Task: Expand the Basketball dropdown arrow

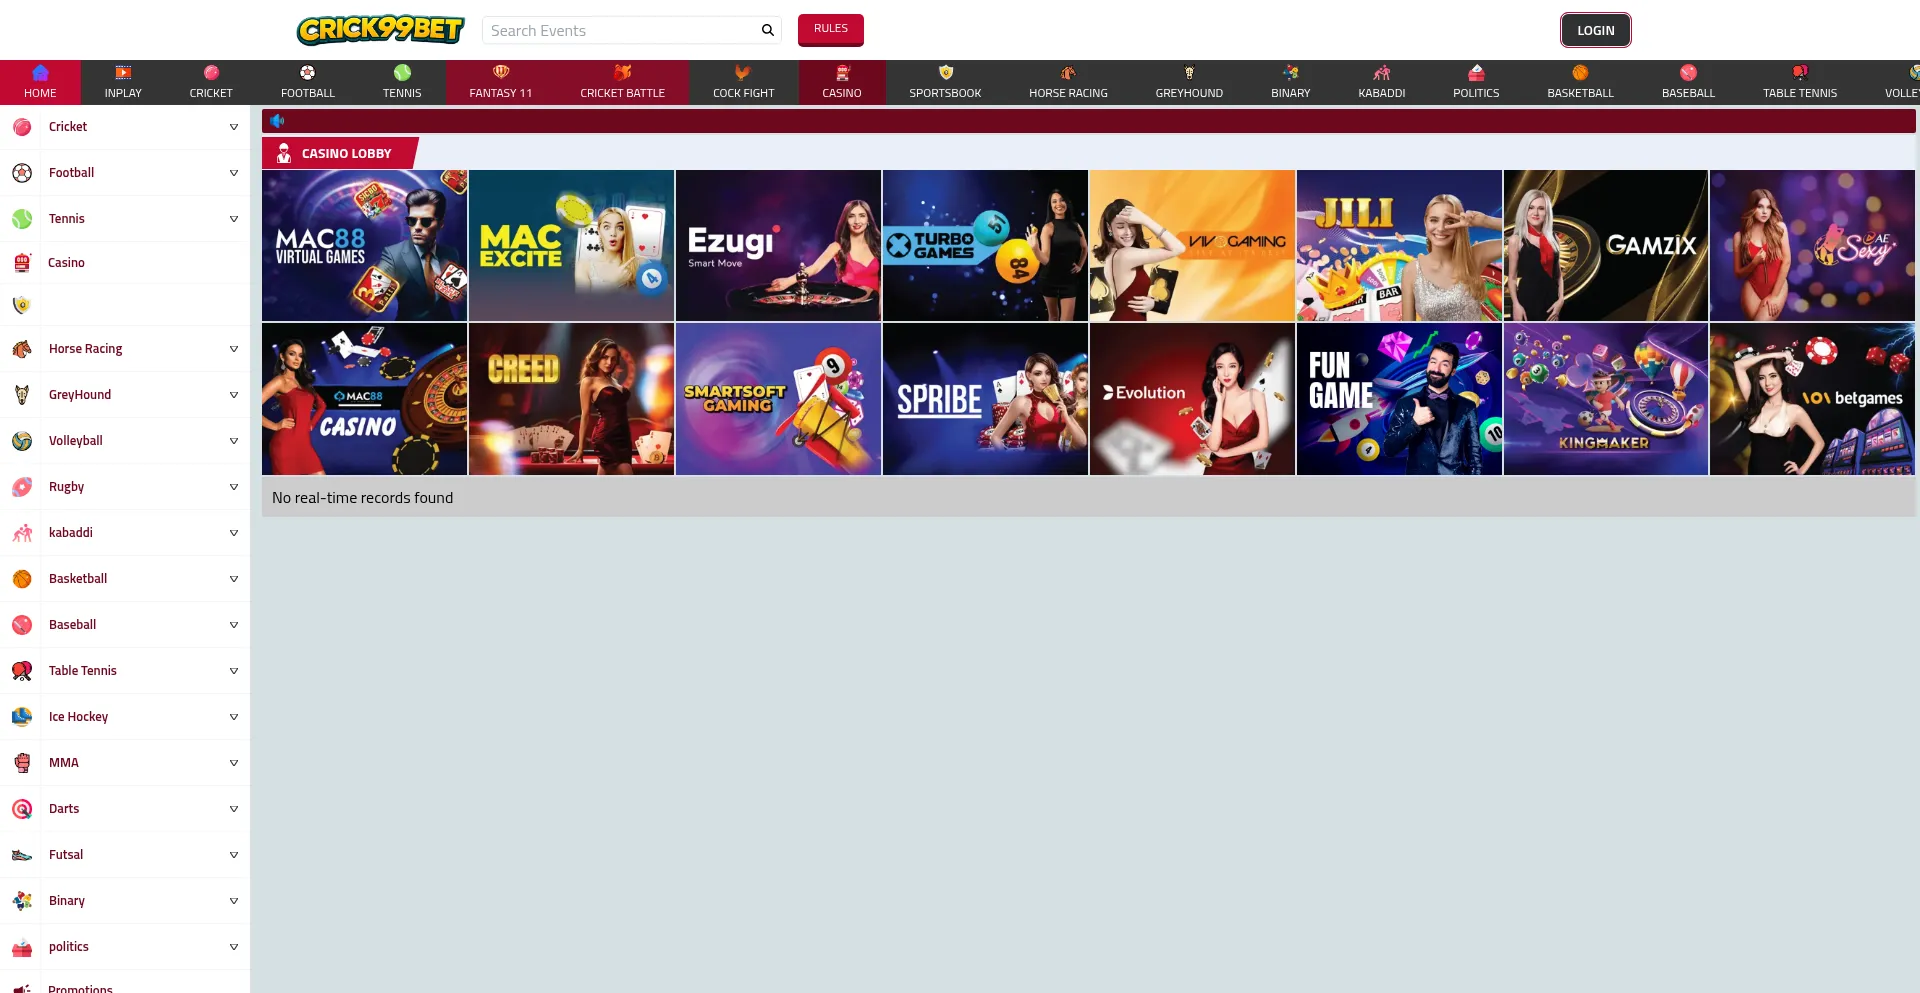Action: coord(234,579)
